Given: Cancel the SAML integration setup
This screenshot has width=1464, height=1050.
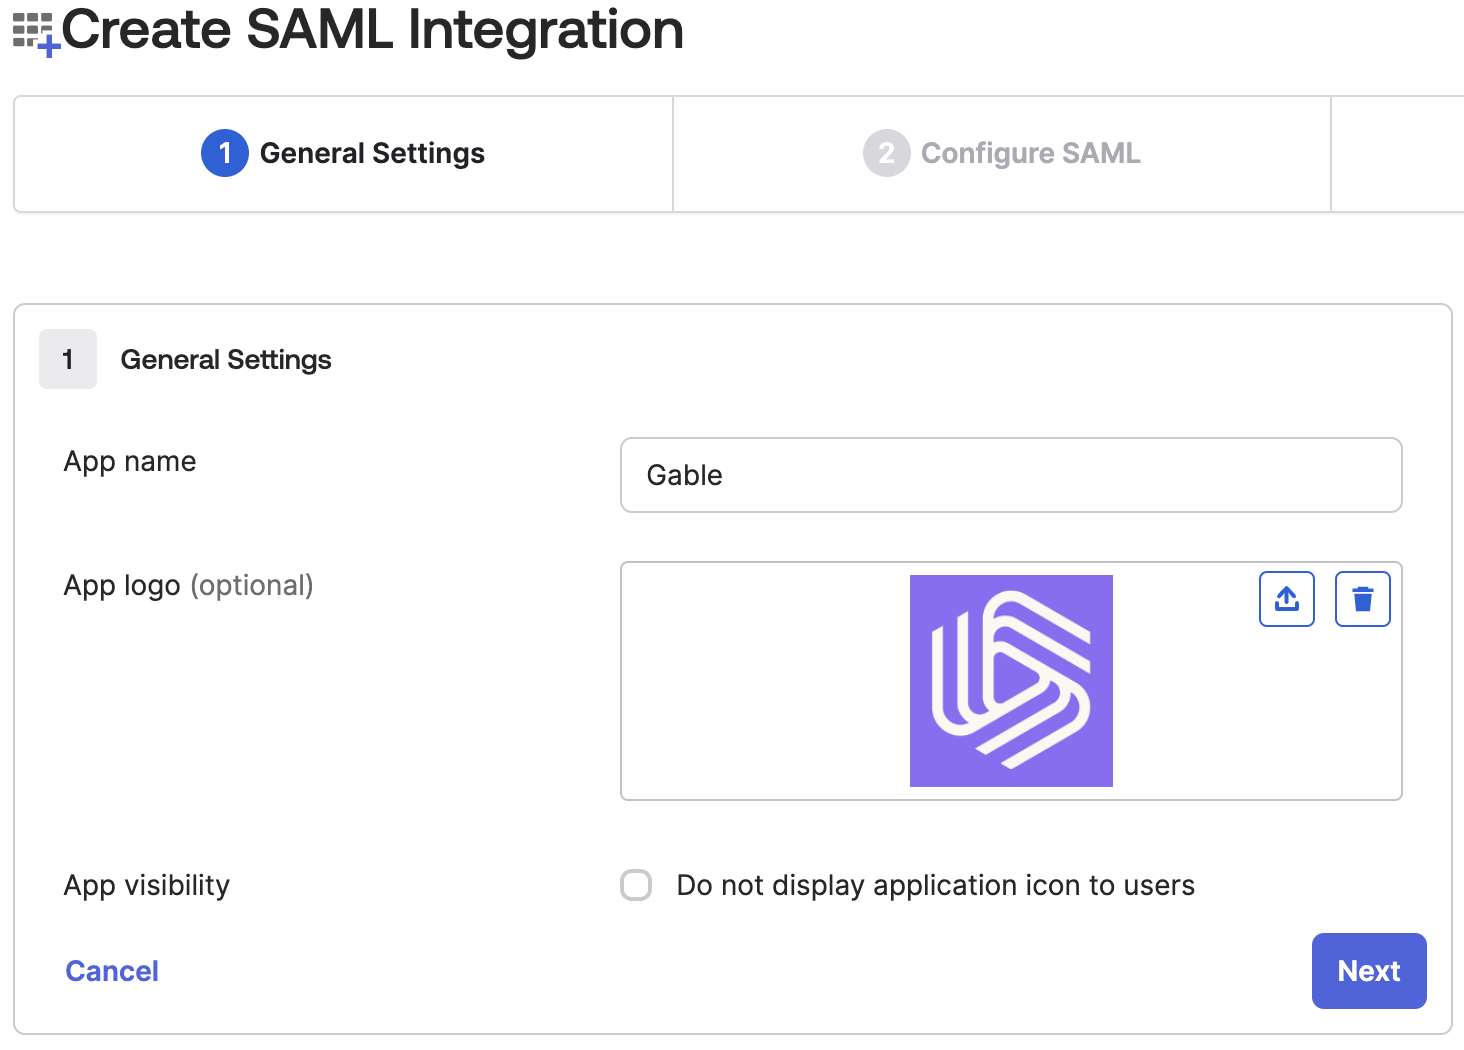Looking at the screenshot, I should [112, 971].
